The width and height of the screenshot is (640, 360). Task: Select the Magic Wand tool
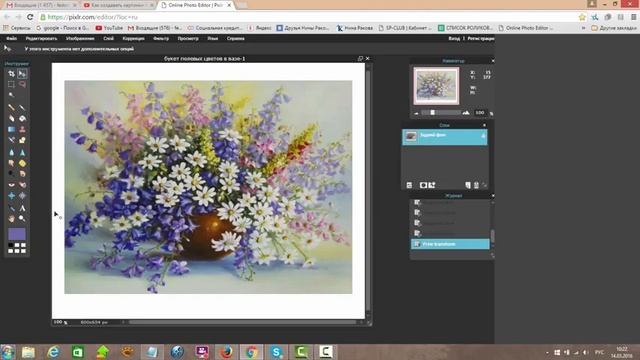coord(11,95)
